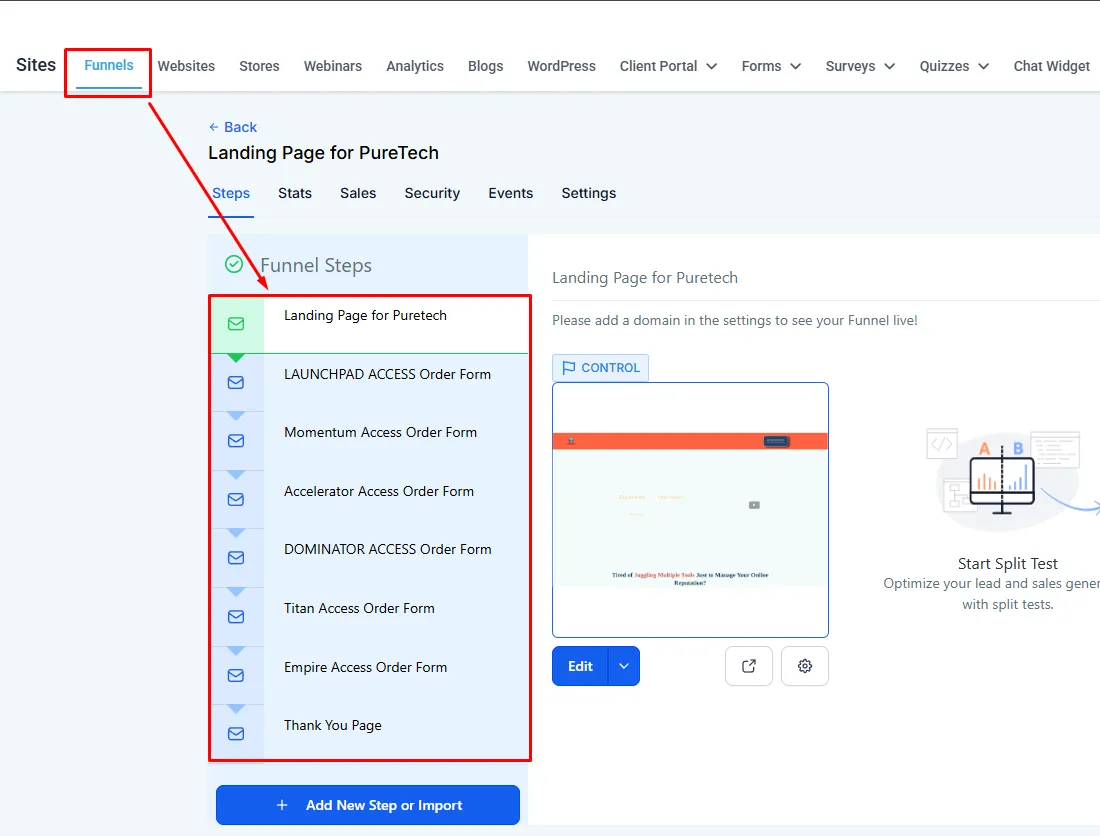The width and height of the screenshot is (1100, 836).
Task: Select the Thank You Page step
Action: 370,732
